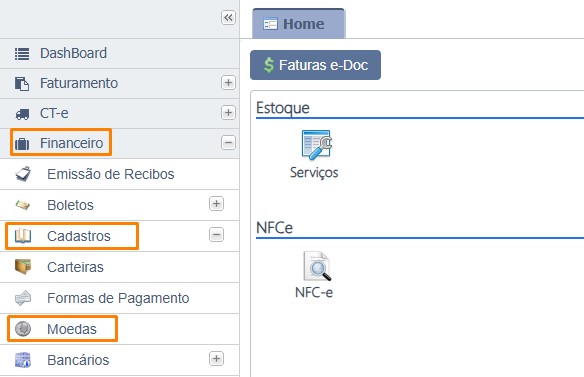Open Formas de Pagamento menu entry
Screen dimensions: 584x377
click(119, 298)
